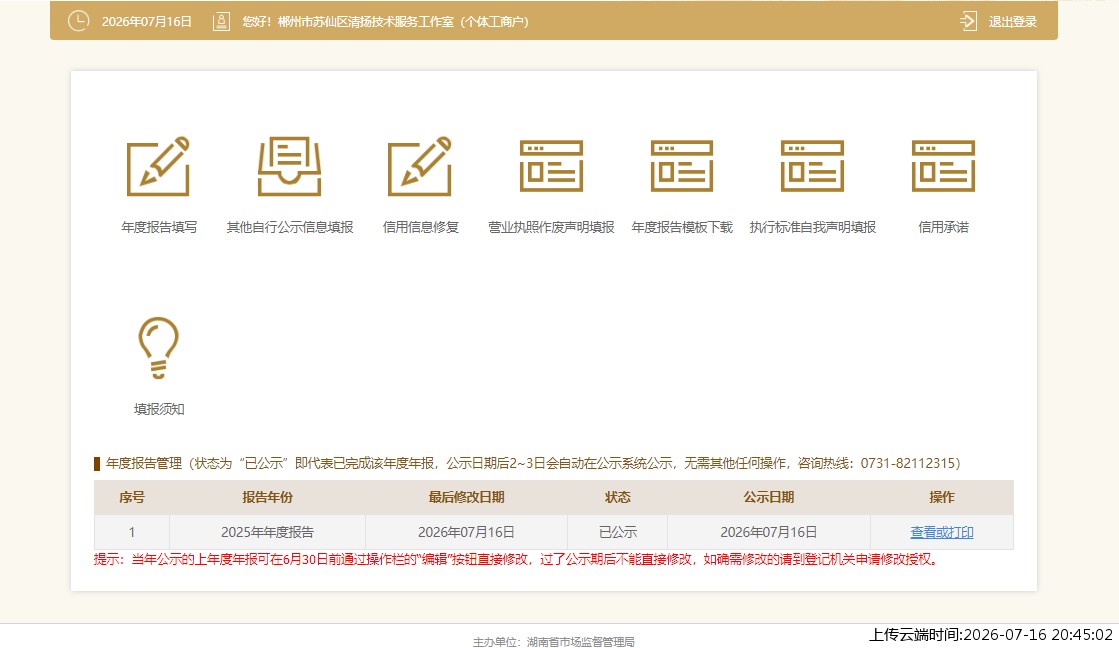Viewport: 1119px width, 648px height.
Task: Click the 执行标准自我声明填报 label
Action: (x=812, y=227)
